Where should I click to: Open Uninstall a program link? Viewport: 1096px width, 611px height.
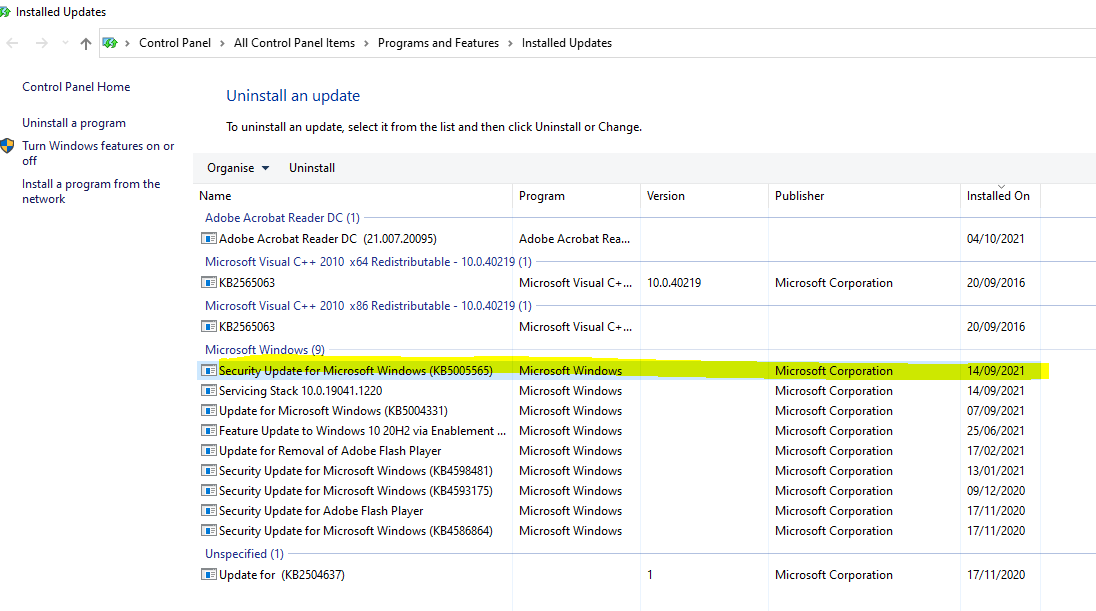pyautogui.click(x=74, y=123)
